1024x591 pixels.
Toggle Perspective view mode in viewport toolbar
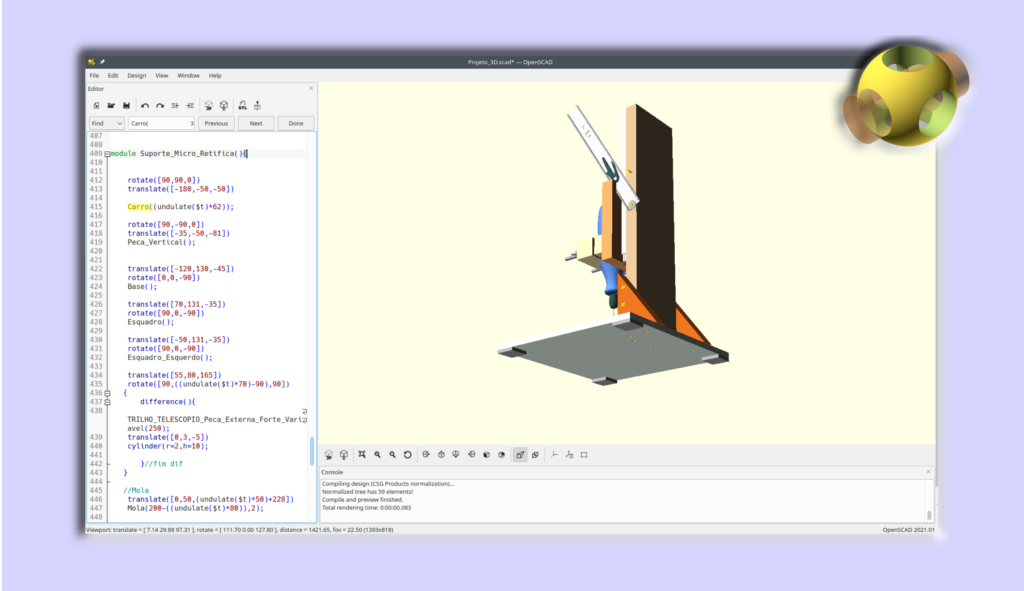point(520,455)
